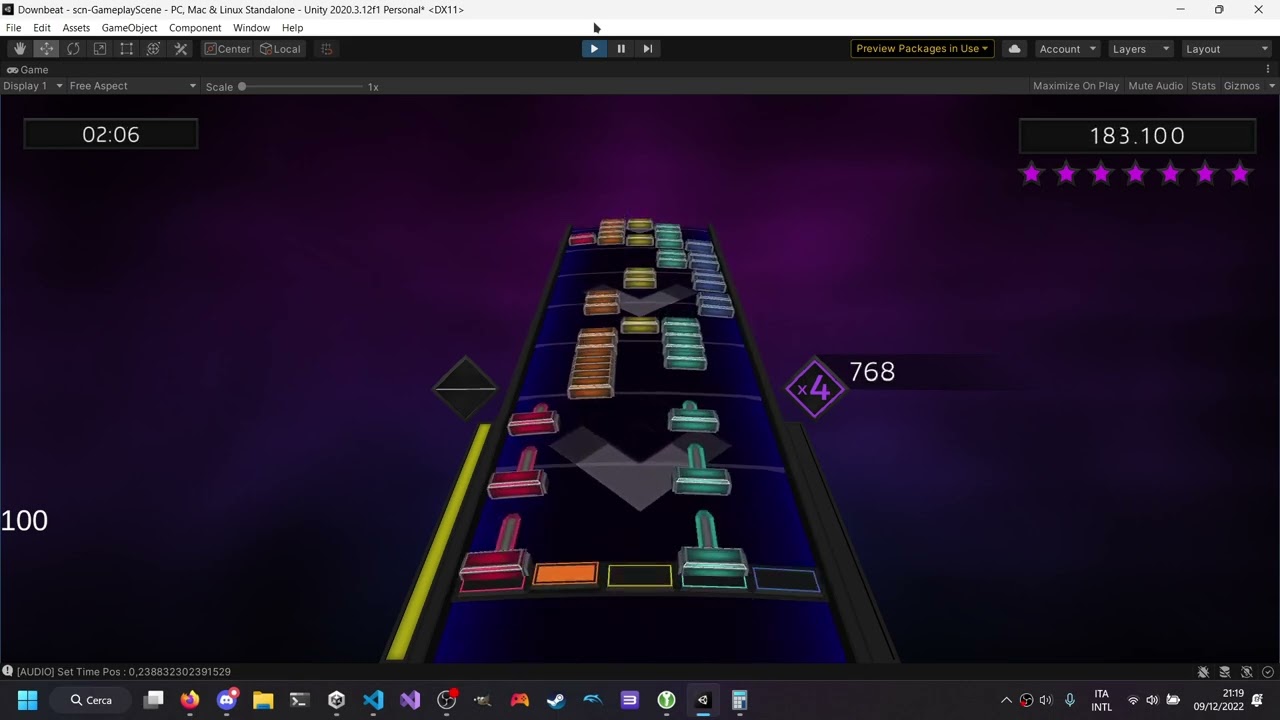Toggle grid snapping icon
Image resolution: width=1280 pixels, height=720 pixels.
tap(326, 49)
